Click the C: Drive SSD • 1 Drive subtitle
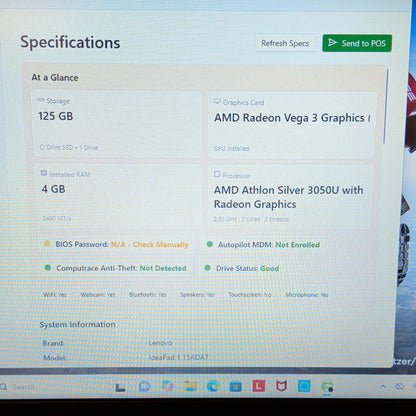The width and height of the screenshot is (416, 416). pos(69,147)
